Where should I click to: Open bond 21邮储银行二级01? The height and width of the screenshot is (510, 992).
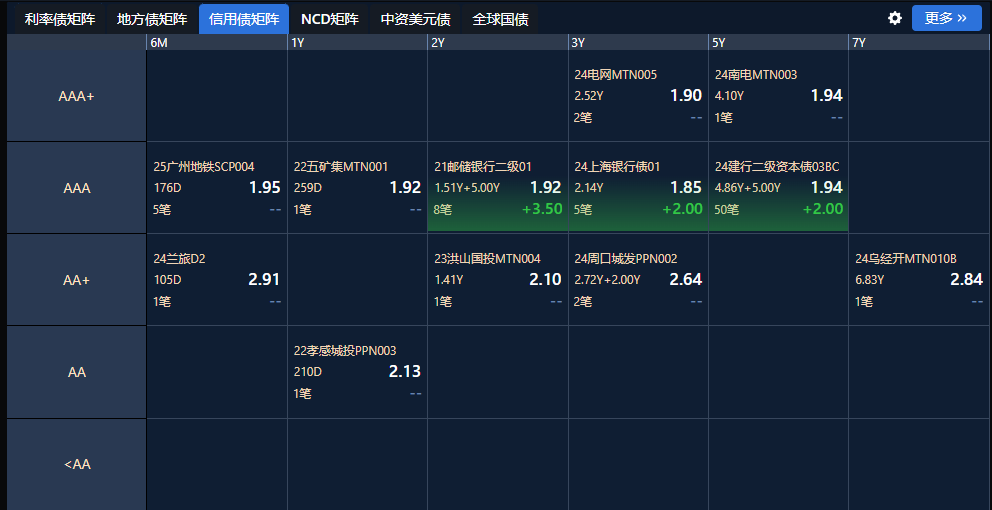coord(483,167)
